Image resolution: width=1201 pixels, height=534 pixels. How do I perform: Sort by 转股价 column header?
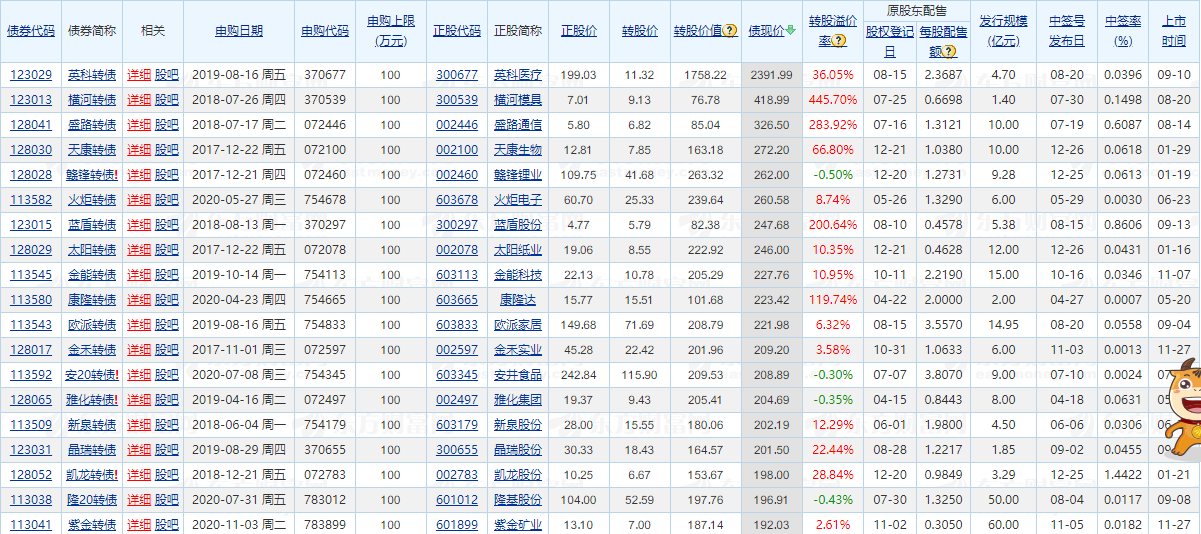[640, 31]
